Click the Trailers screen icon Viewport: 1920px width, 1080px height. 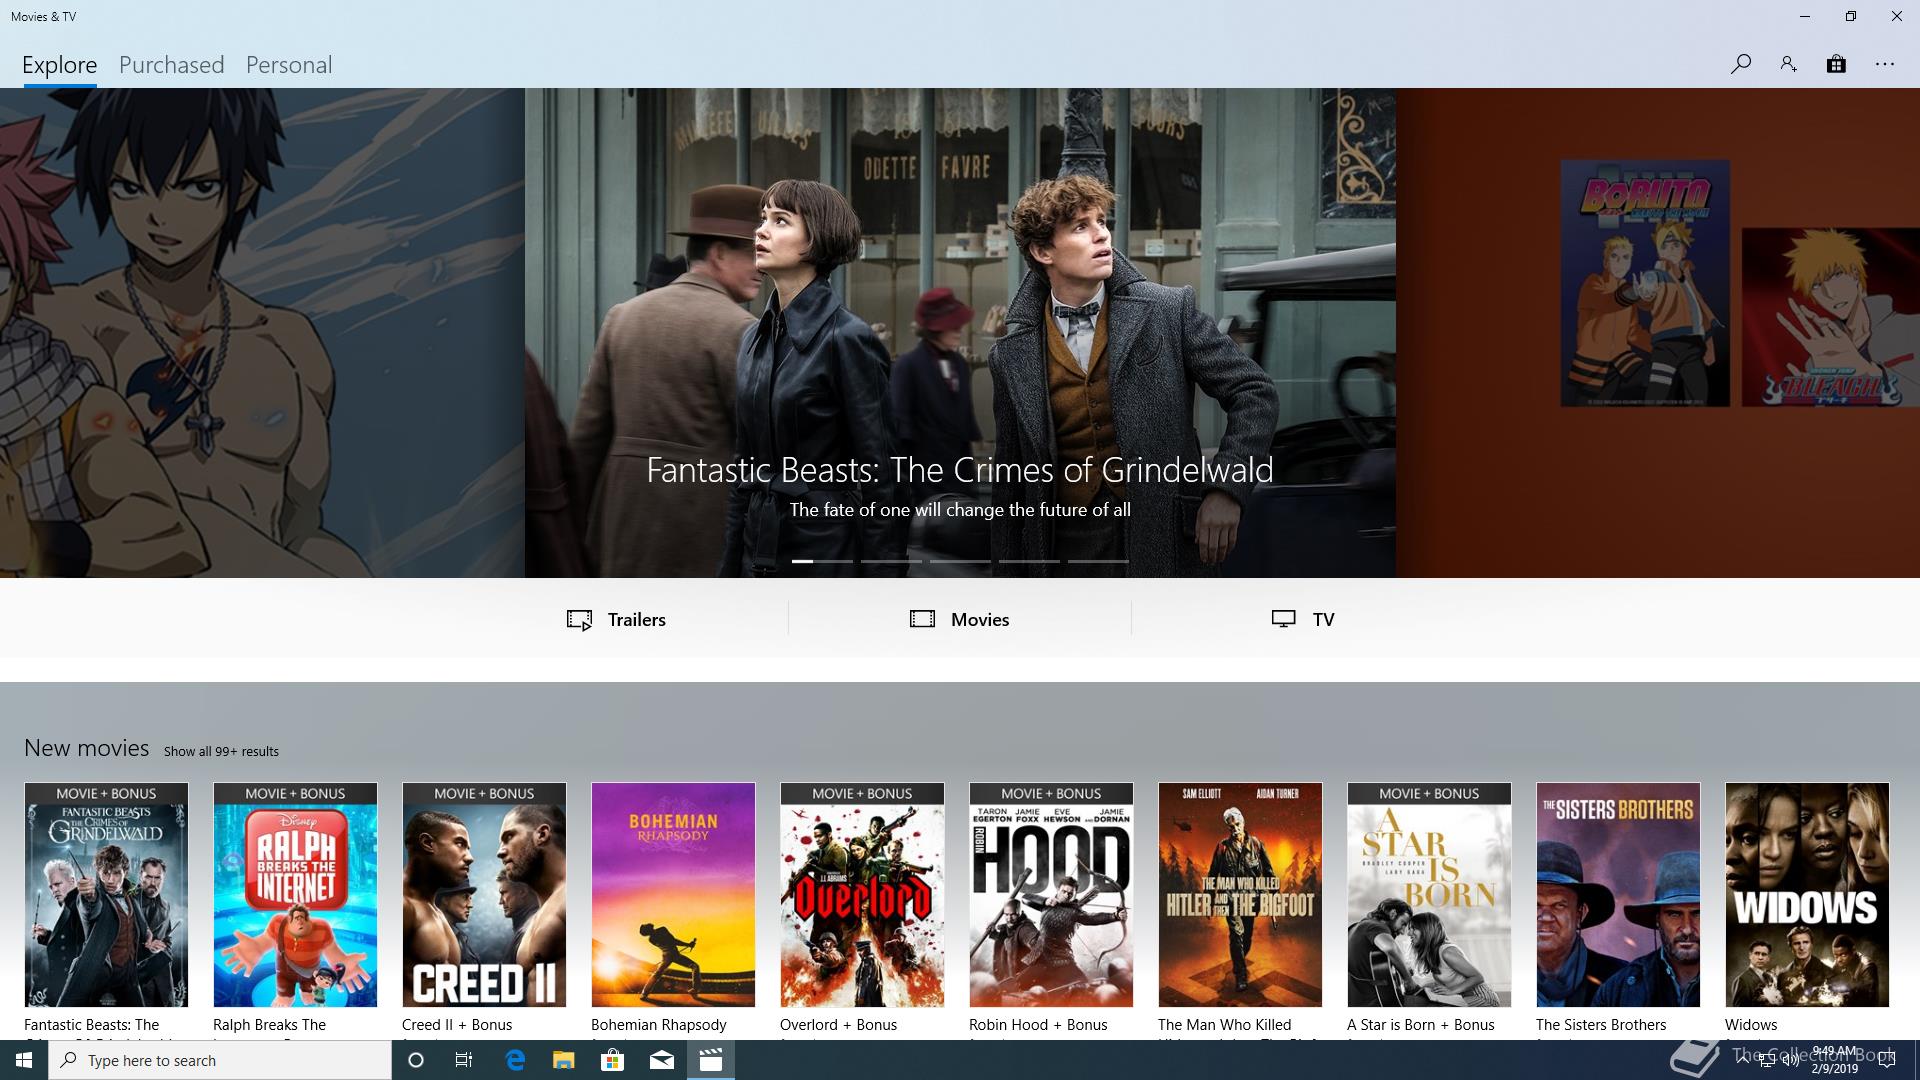pyautogui.click(x=579, y=620)
